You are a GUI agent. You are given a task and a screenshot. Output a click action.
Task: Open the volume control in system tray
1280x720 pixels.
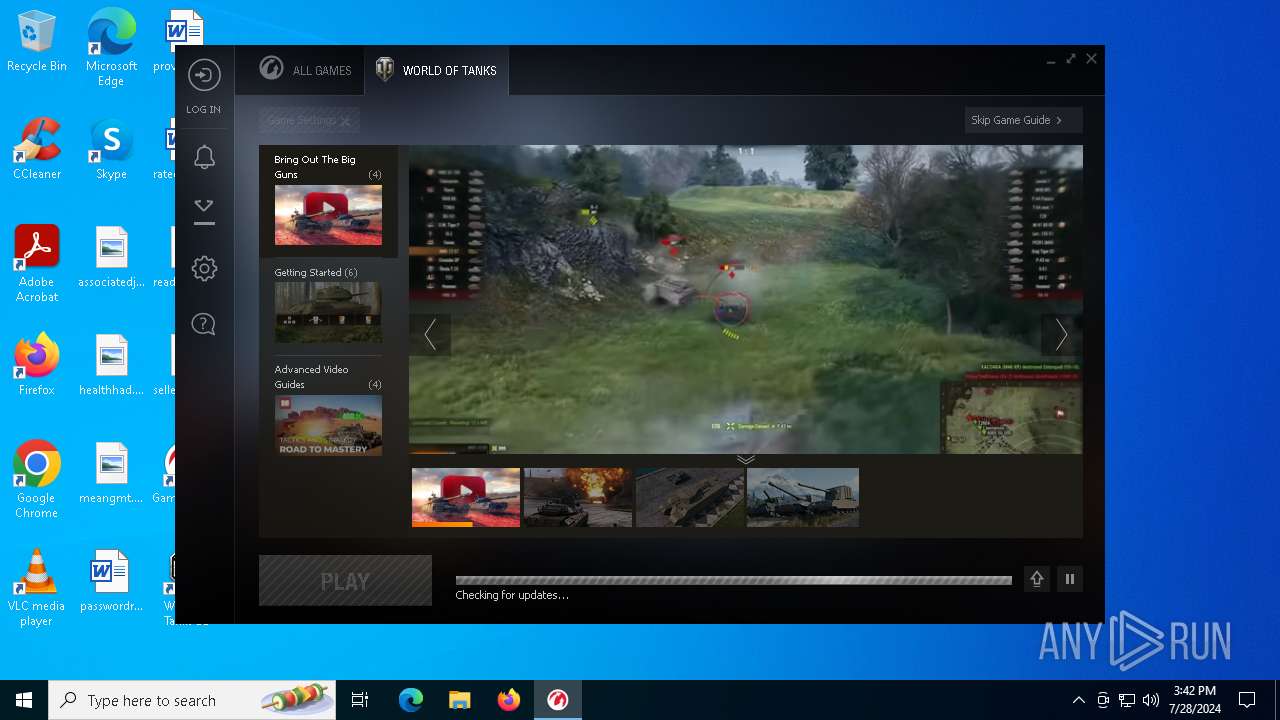pos(1151,700)
